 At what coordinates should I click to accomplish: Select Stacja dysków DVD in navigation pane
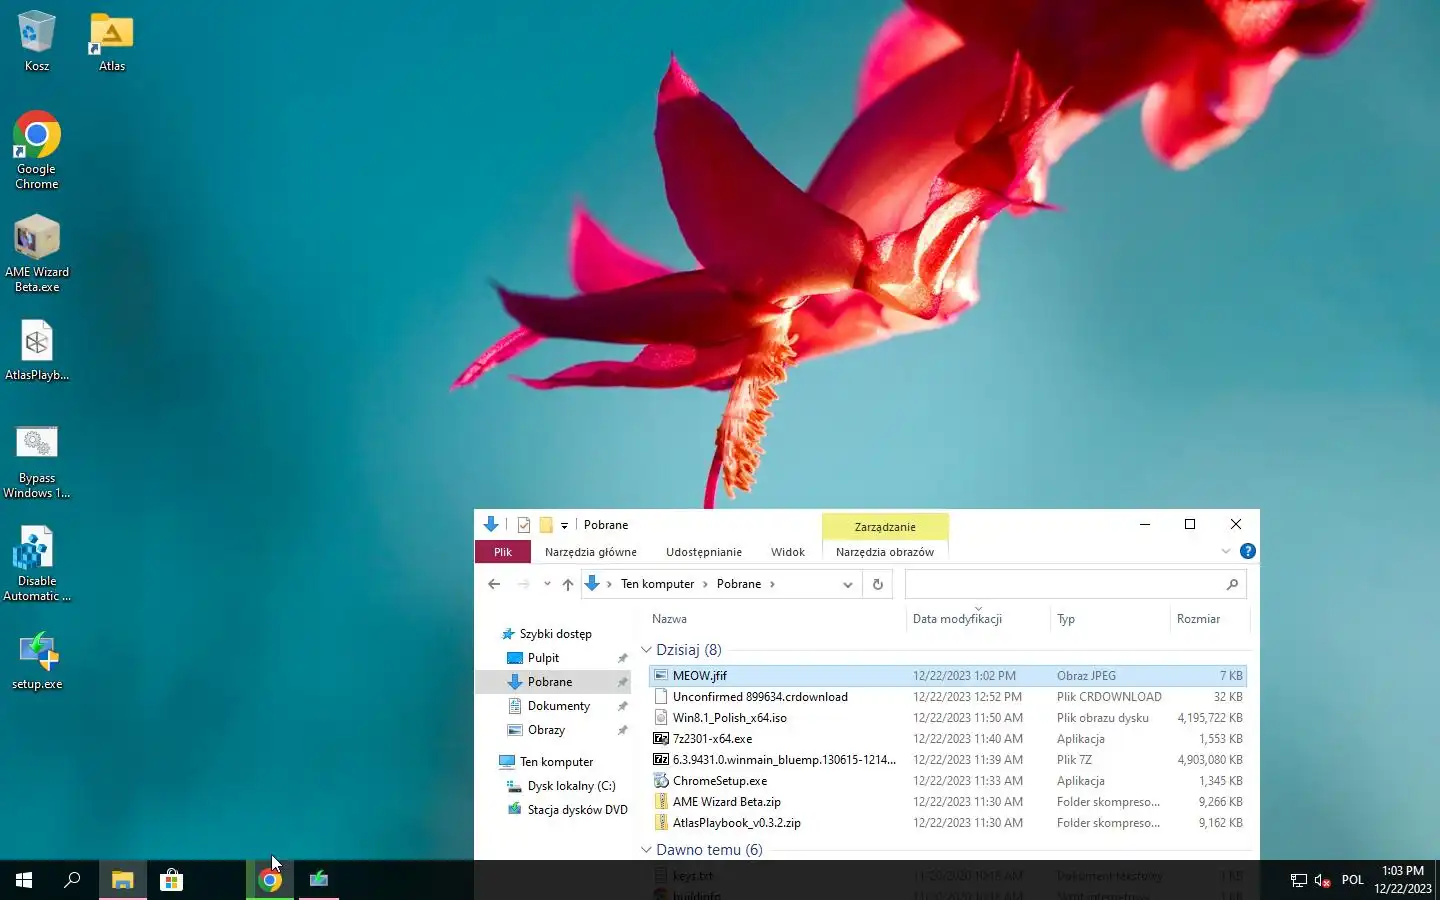[577, 810]
